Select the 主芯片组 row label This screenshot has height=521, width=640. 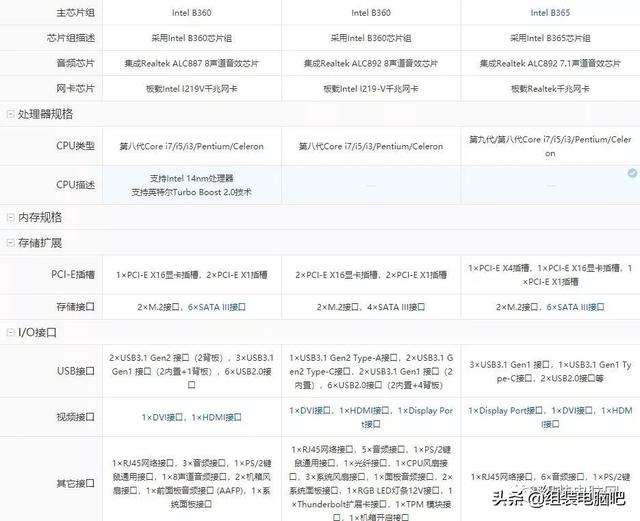pyautogui.click(x=76, y=13)
